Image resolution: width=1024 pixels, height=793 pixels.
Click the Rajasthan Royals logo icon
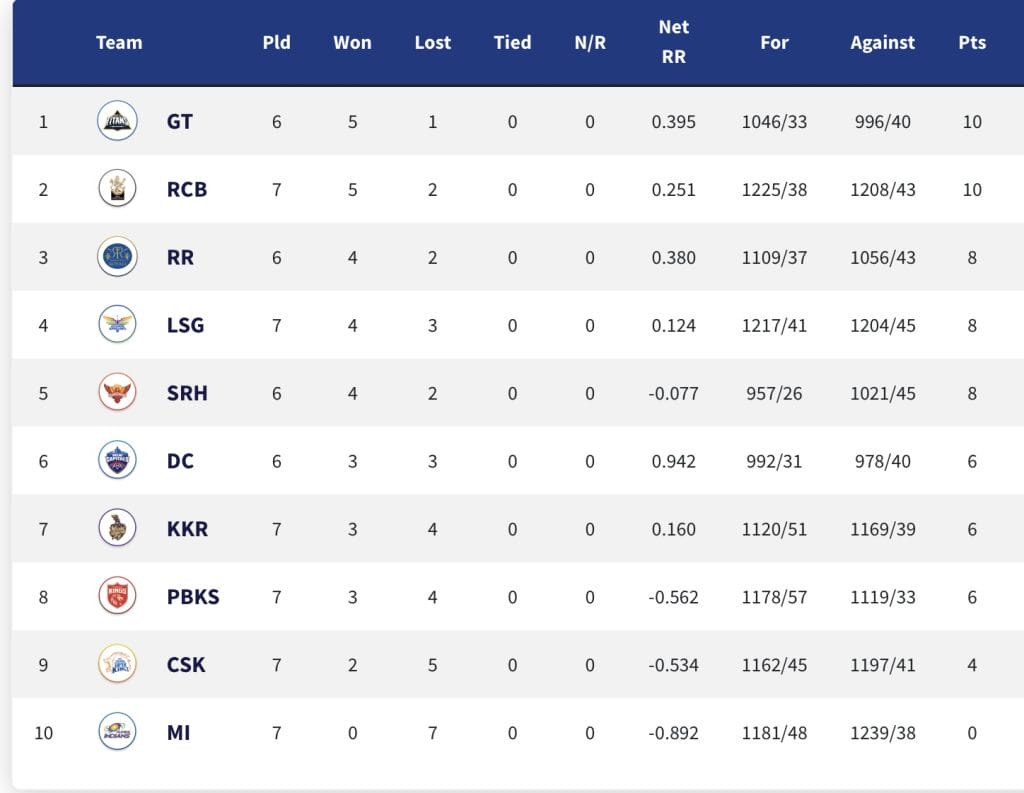coord(117,257)
